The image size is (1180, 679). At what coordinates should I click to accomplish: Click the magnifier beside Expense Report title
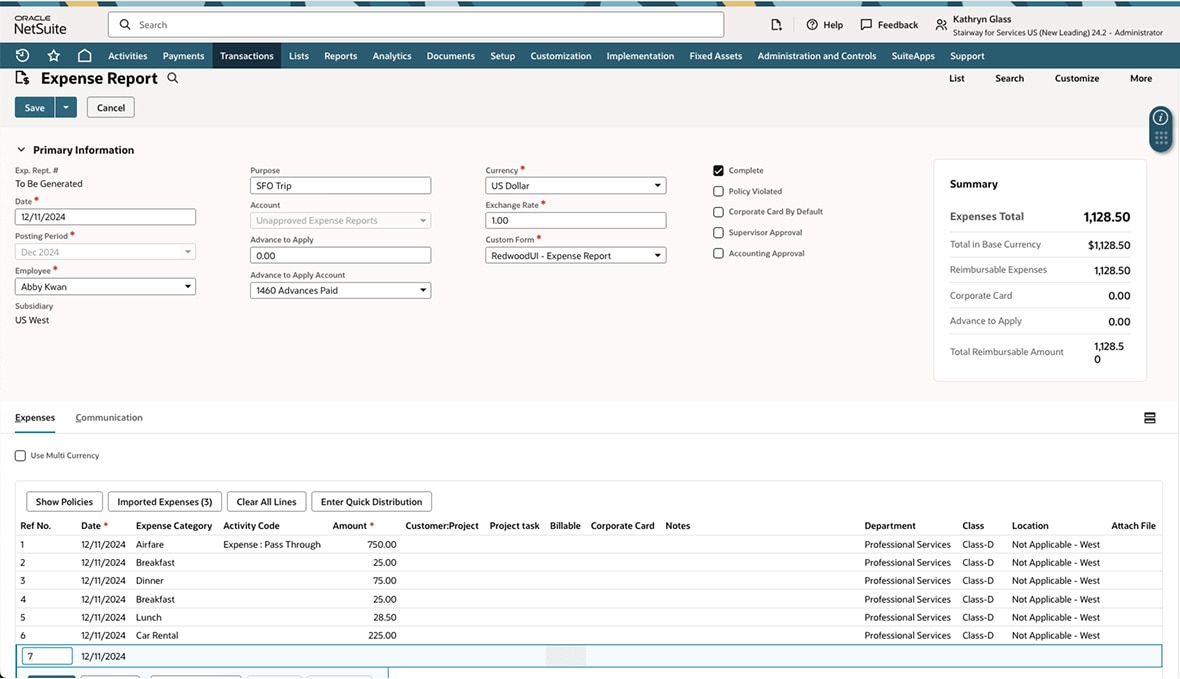pyautogui.click(x=173, y=78)
